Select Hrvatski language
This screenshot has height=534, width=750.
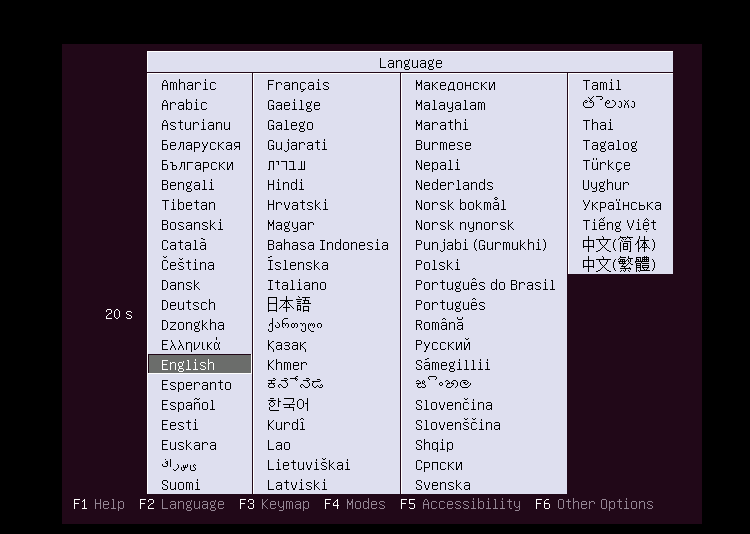coord(298,205)
